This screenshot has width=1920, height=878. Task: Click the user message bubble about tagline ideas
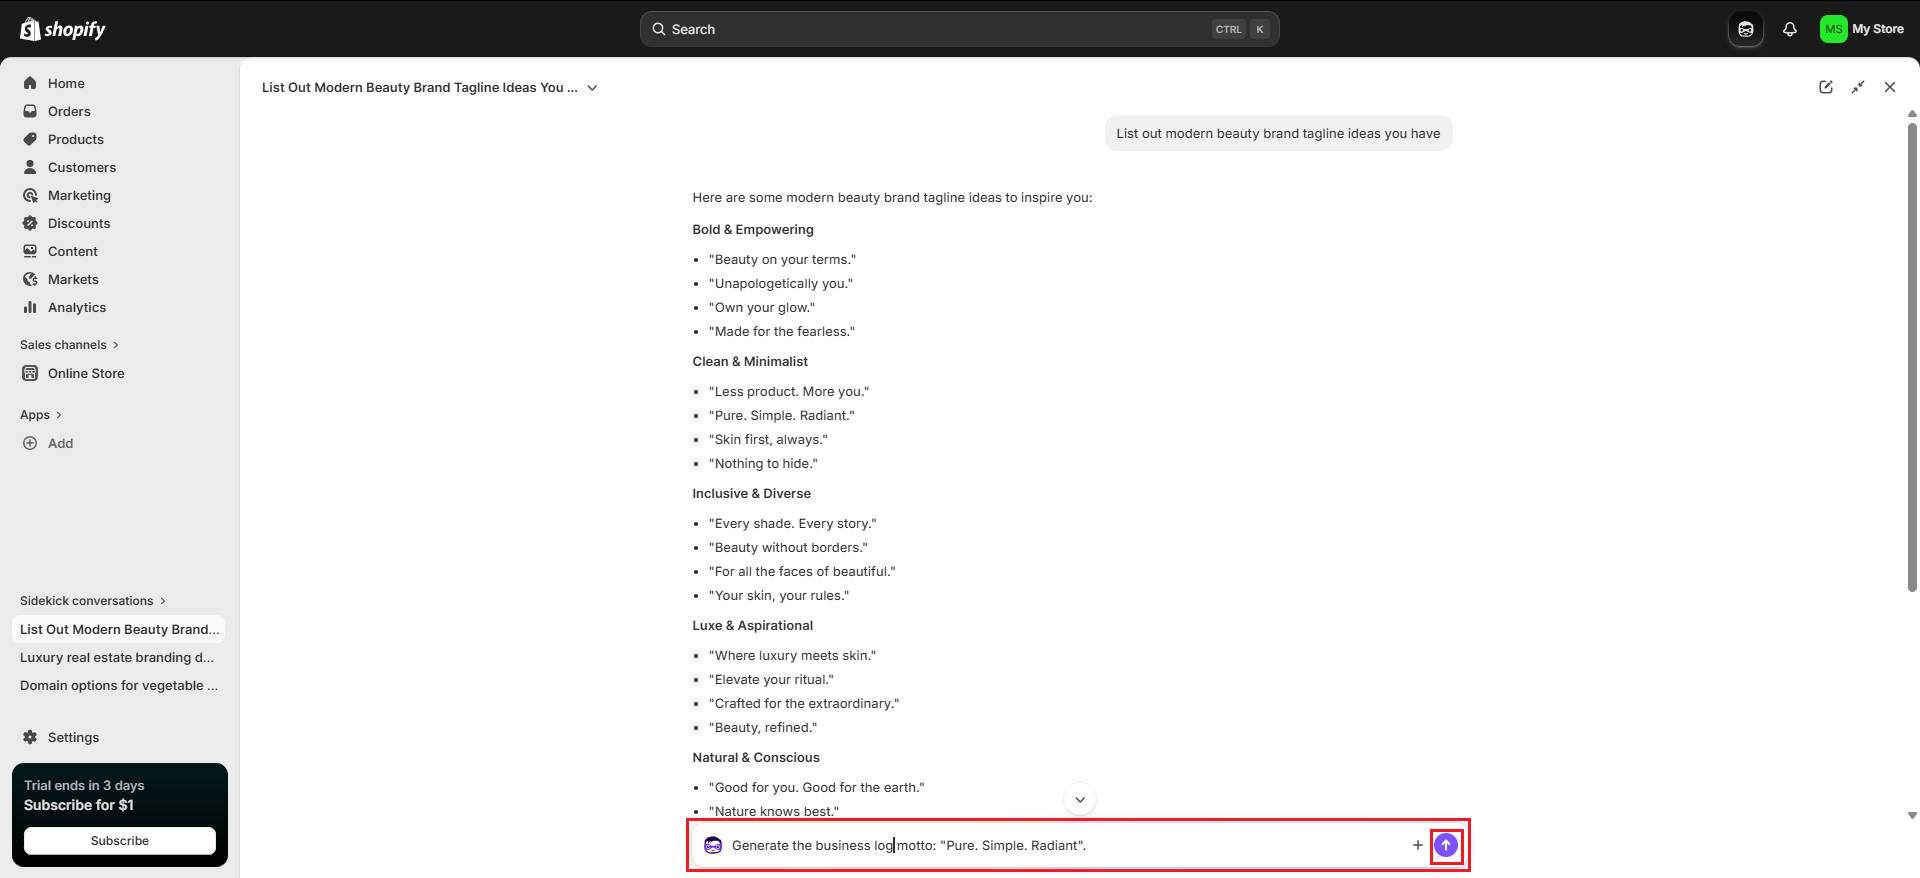(x=1278, y=133)
